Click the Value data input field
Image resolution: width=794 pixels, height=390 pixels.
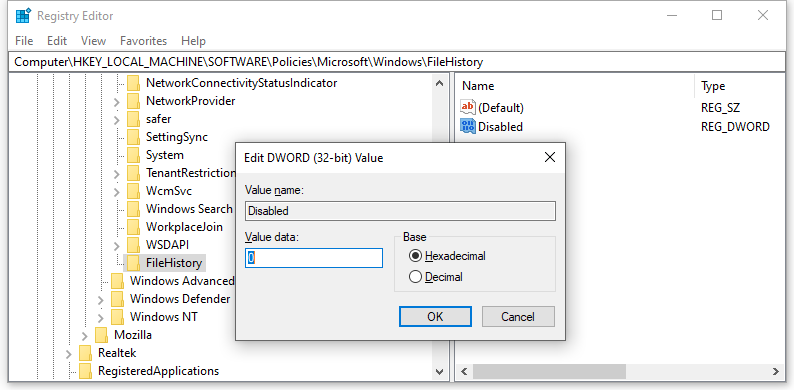coord(314,258)
